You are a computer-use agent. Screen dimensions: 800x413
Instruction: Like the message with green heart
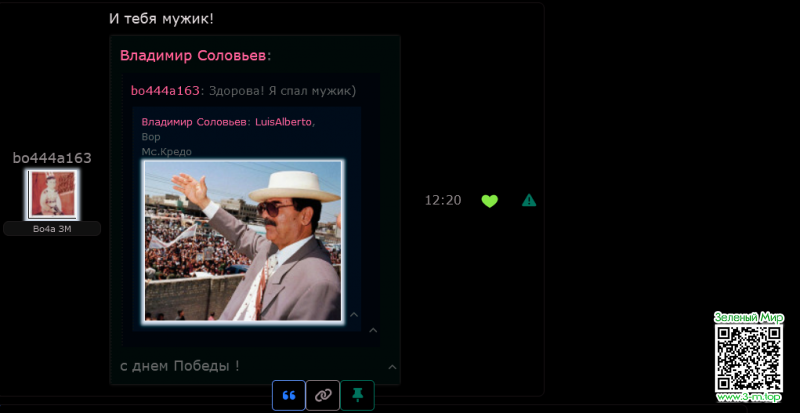tap(489, 200)
